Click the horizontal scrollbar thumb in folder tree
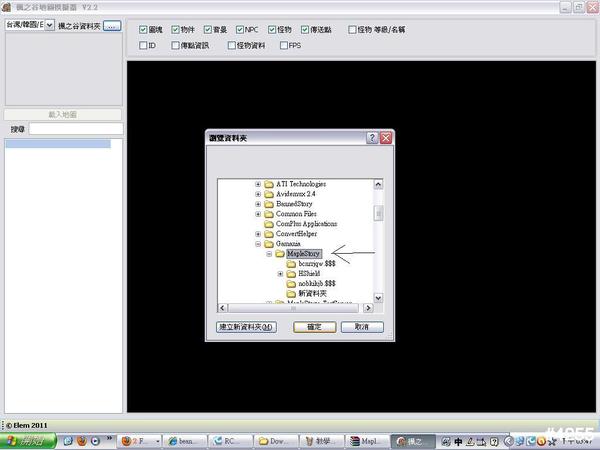Viewport: 600px width, 450px height. [x=293, y=308]
